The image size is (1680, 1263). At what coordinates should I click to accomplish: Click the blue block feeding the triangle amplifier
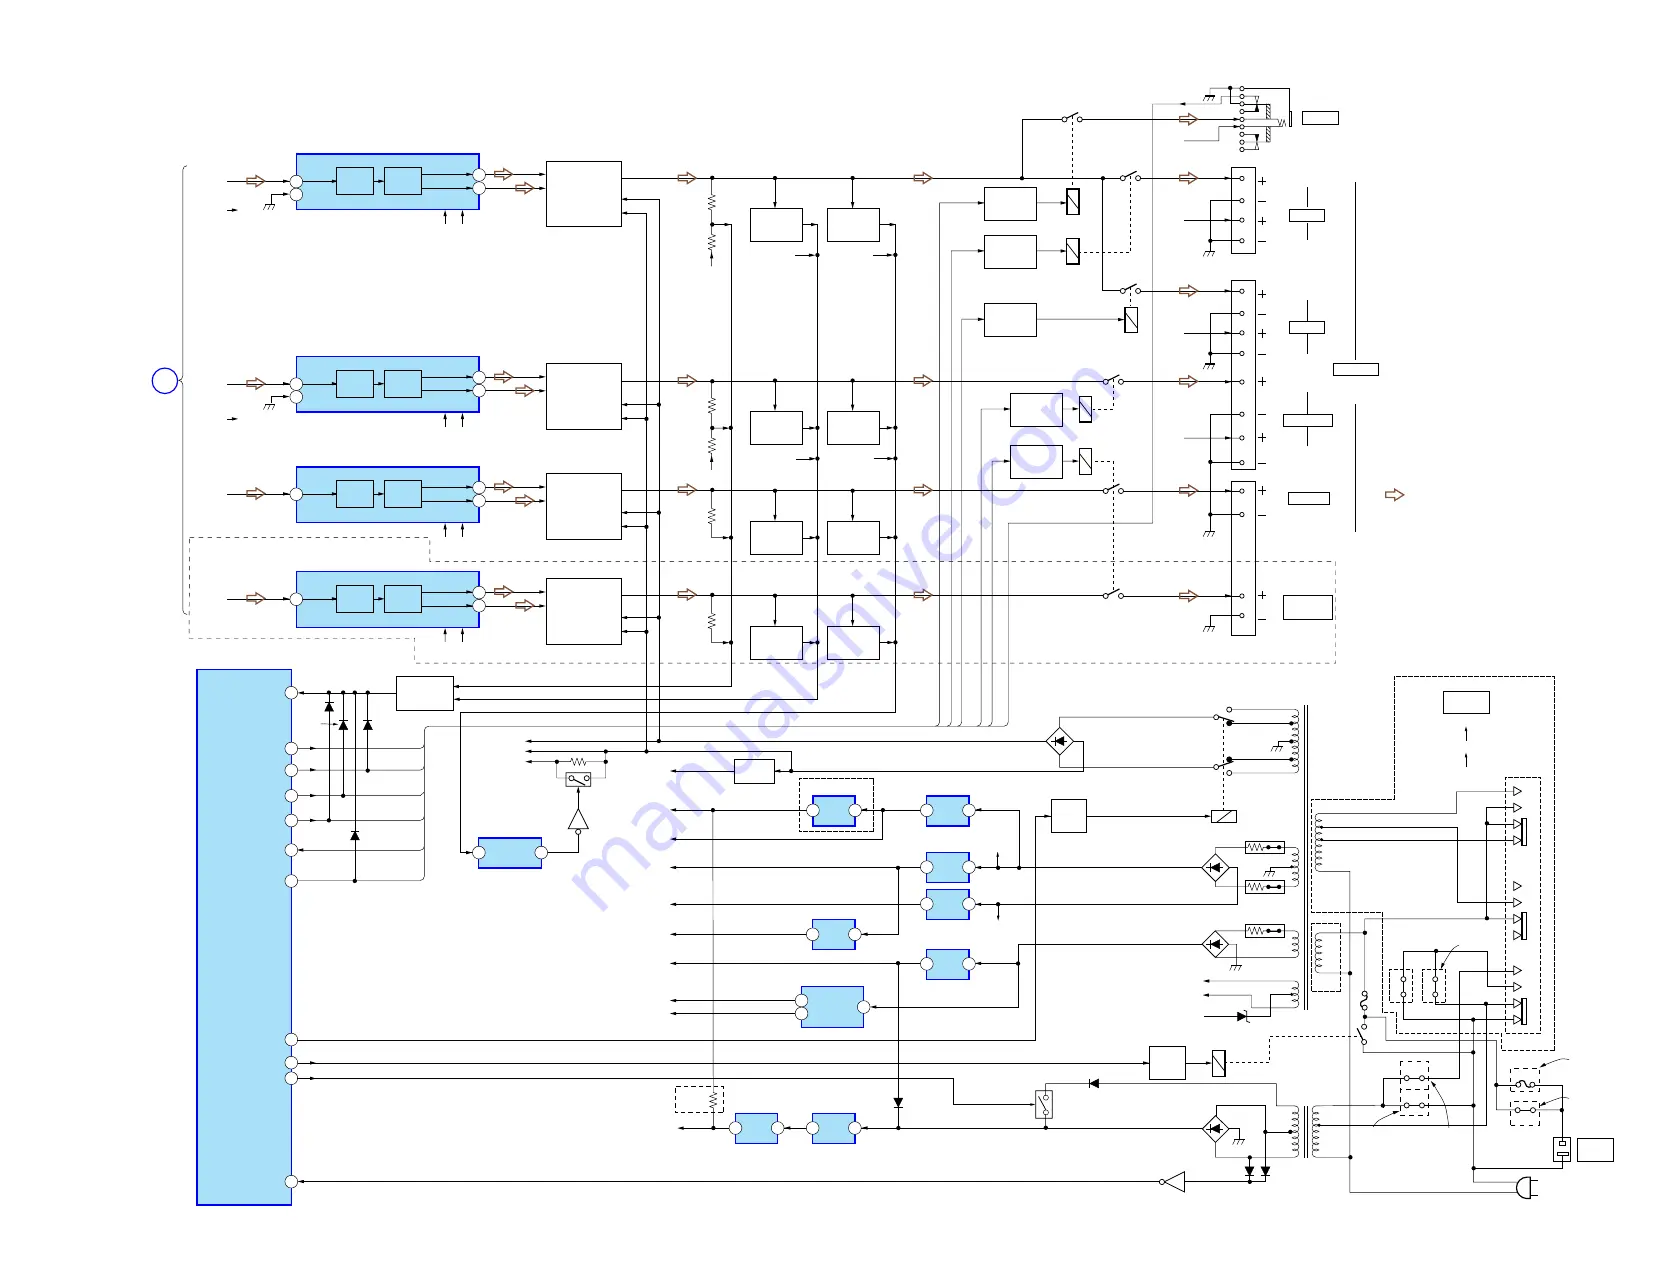pyautogui.click(x=510, y=853)
